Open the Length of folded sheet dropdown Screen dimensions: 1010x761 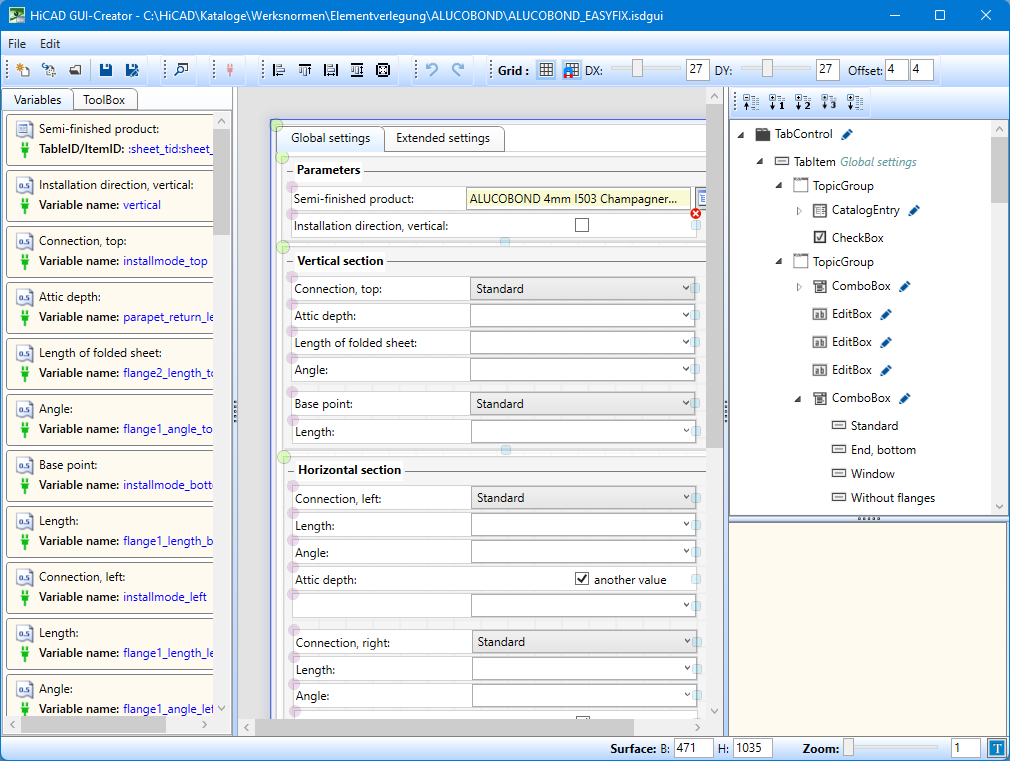pyautogui.click(x=582, y=342)
